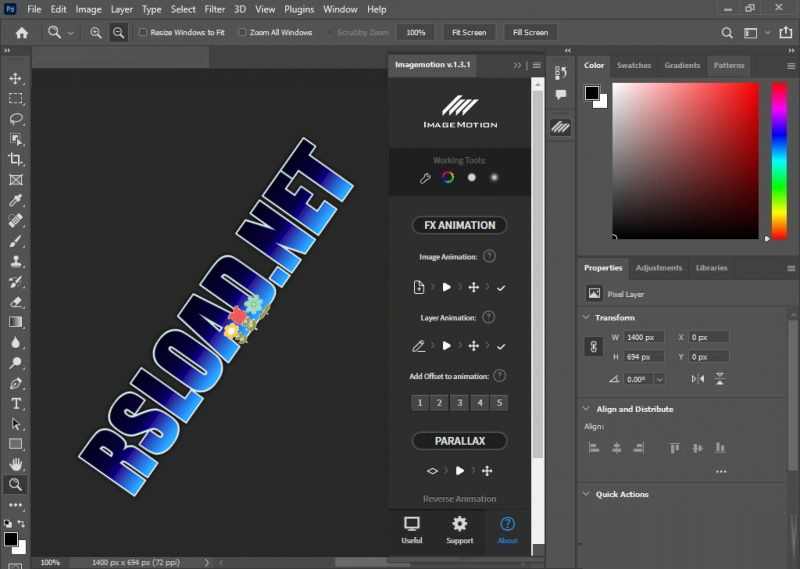Image resolution: width=800 pixels, height=569 pixels.
Task: Flip horizontally in Transform section
Action: (697, 379)
